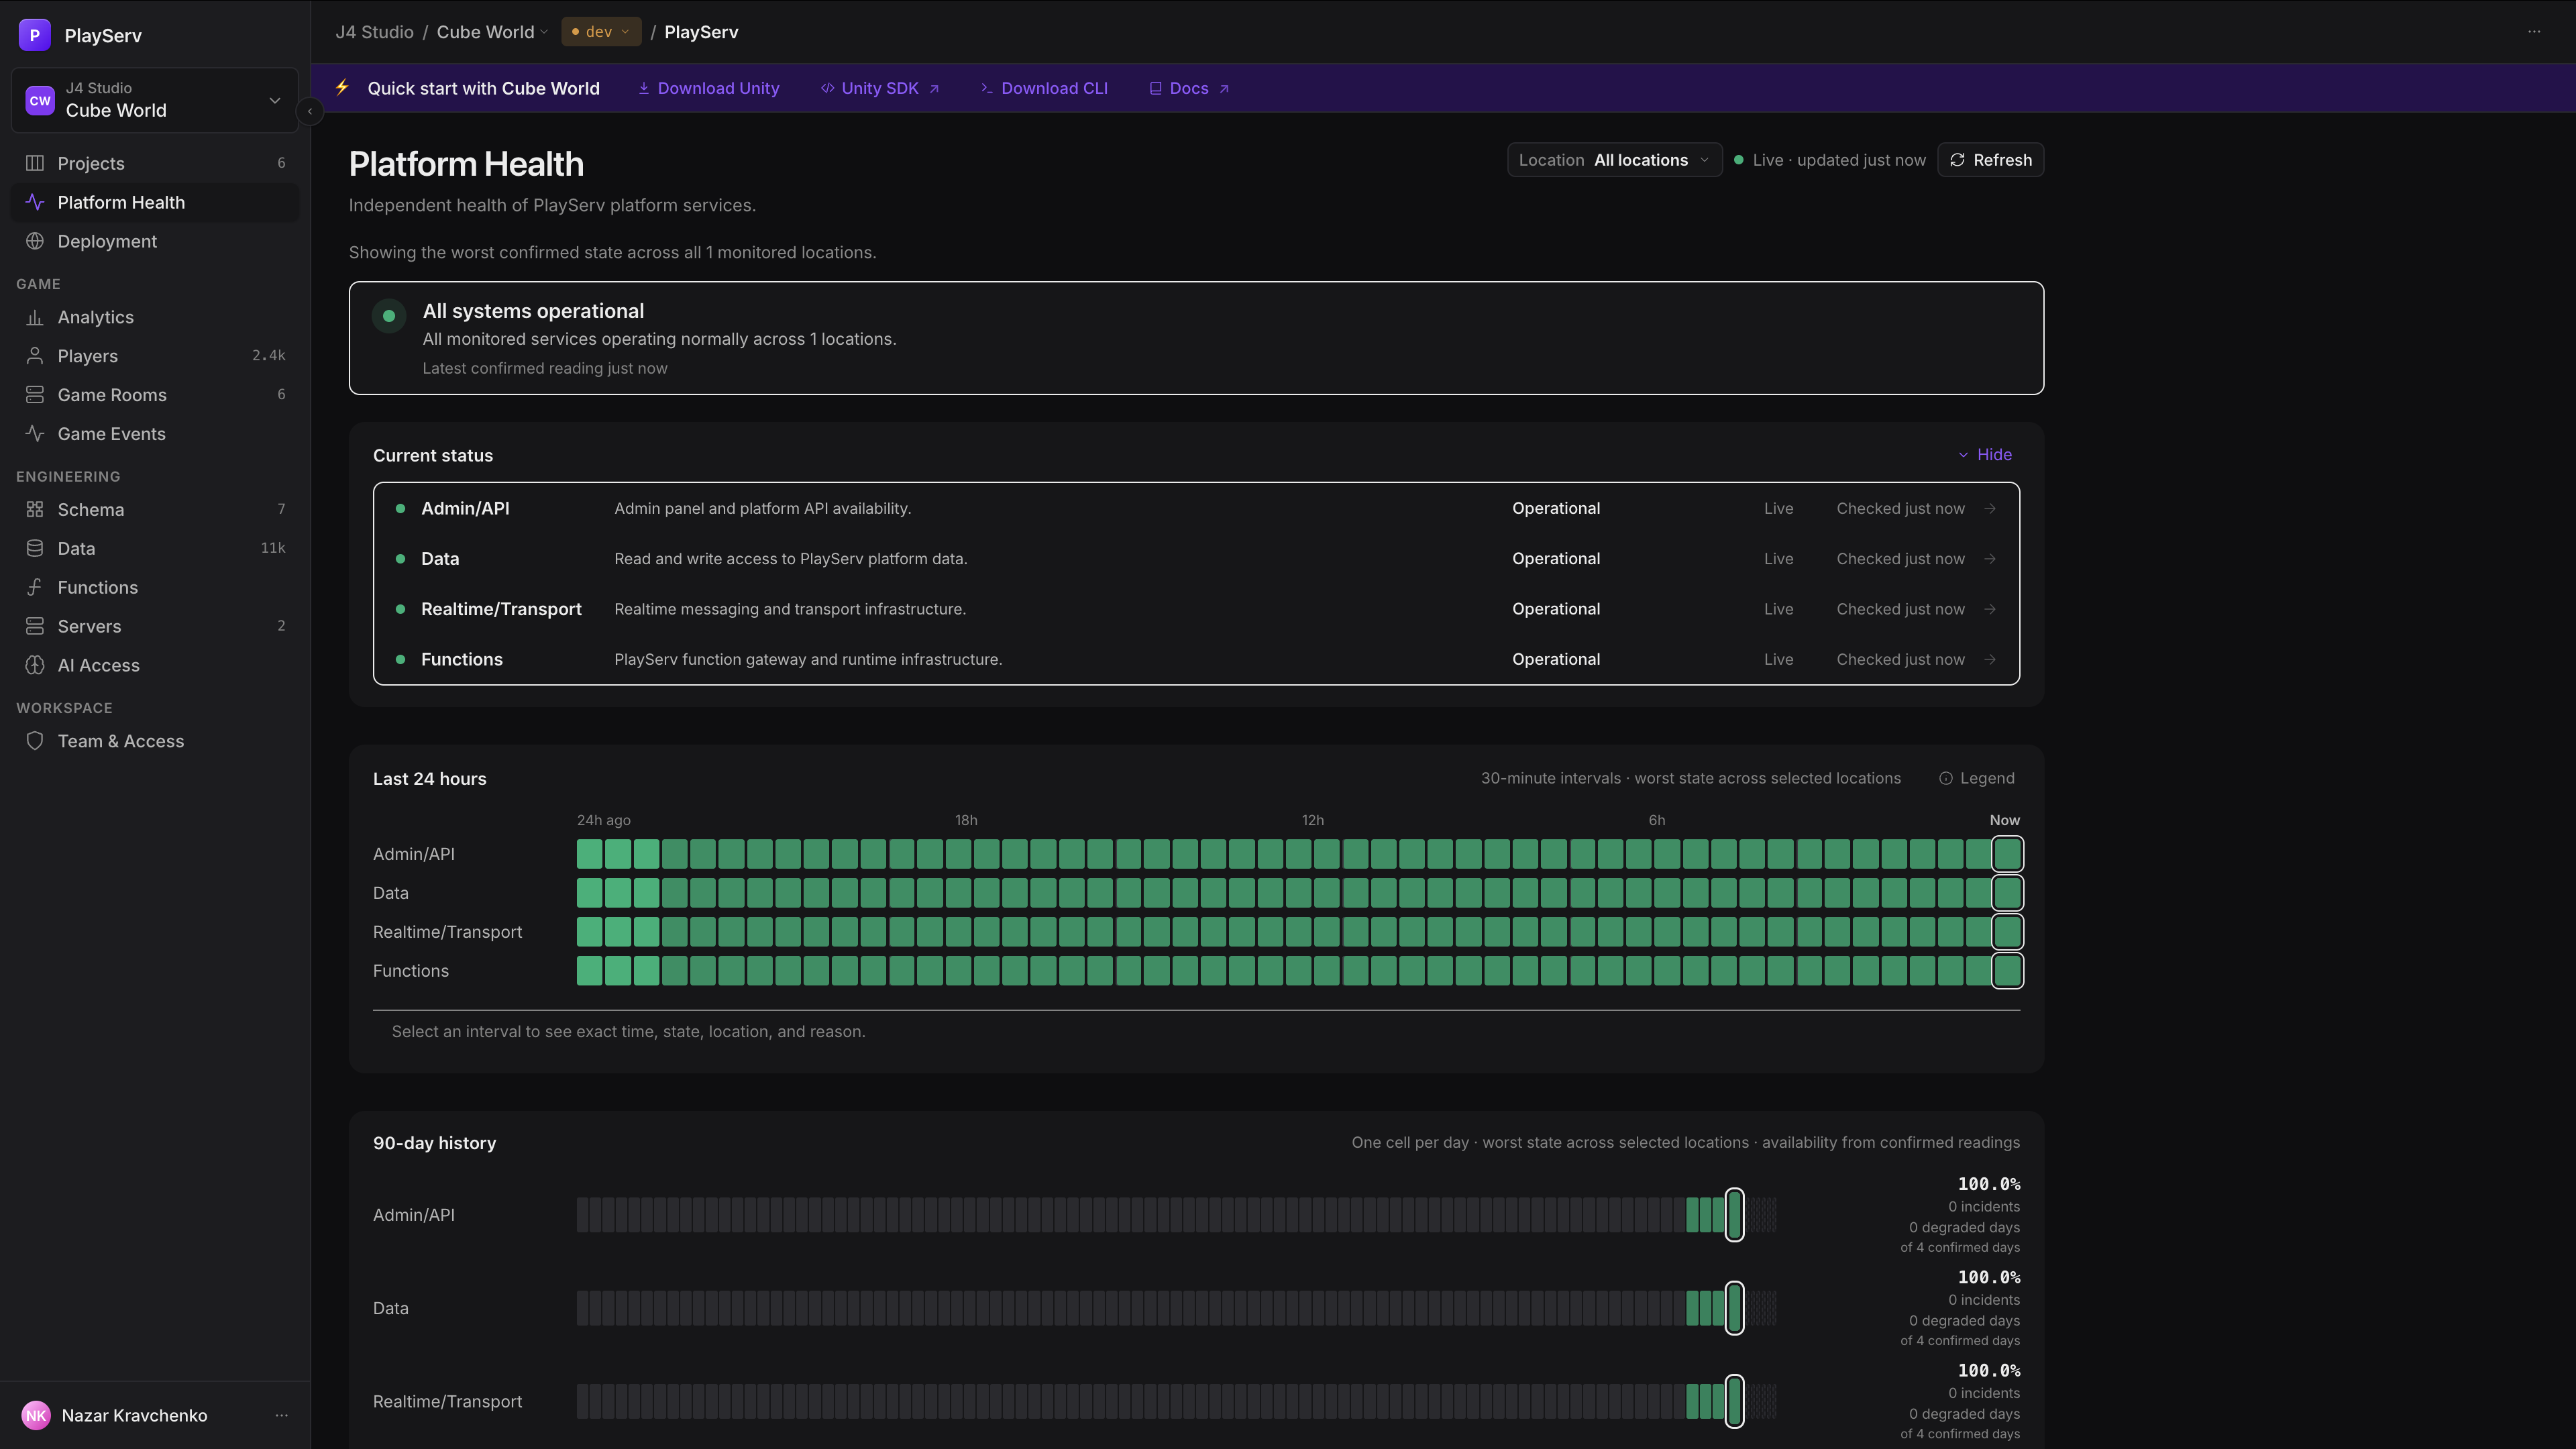Open the Location All locations dropdown

tap(1614, 160)
